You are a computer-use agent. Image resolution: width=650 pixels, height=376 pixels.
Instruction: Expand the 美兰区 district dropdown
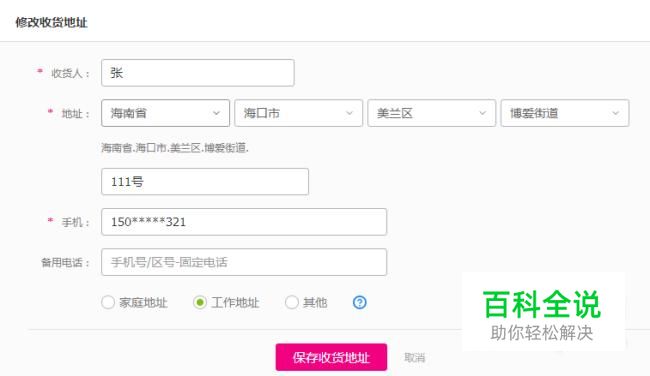pyautogui.click(x=432, y=113)
